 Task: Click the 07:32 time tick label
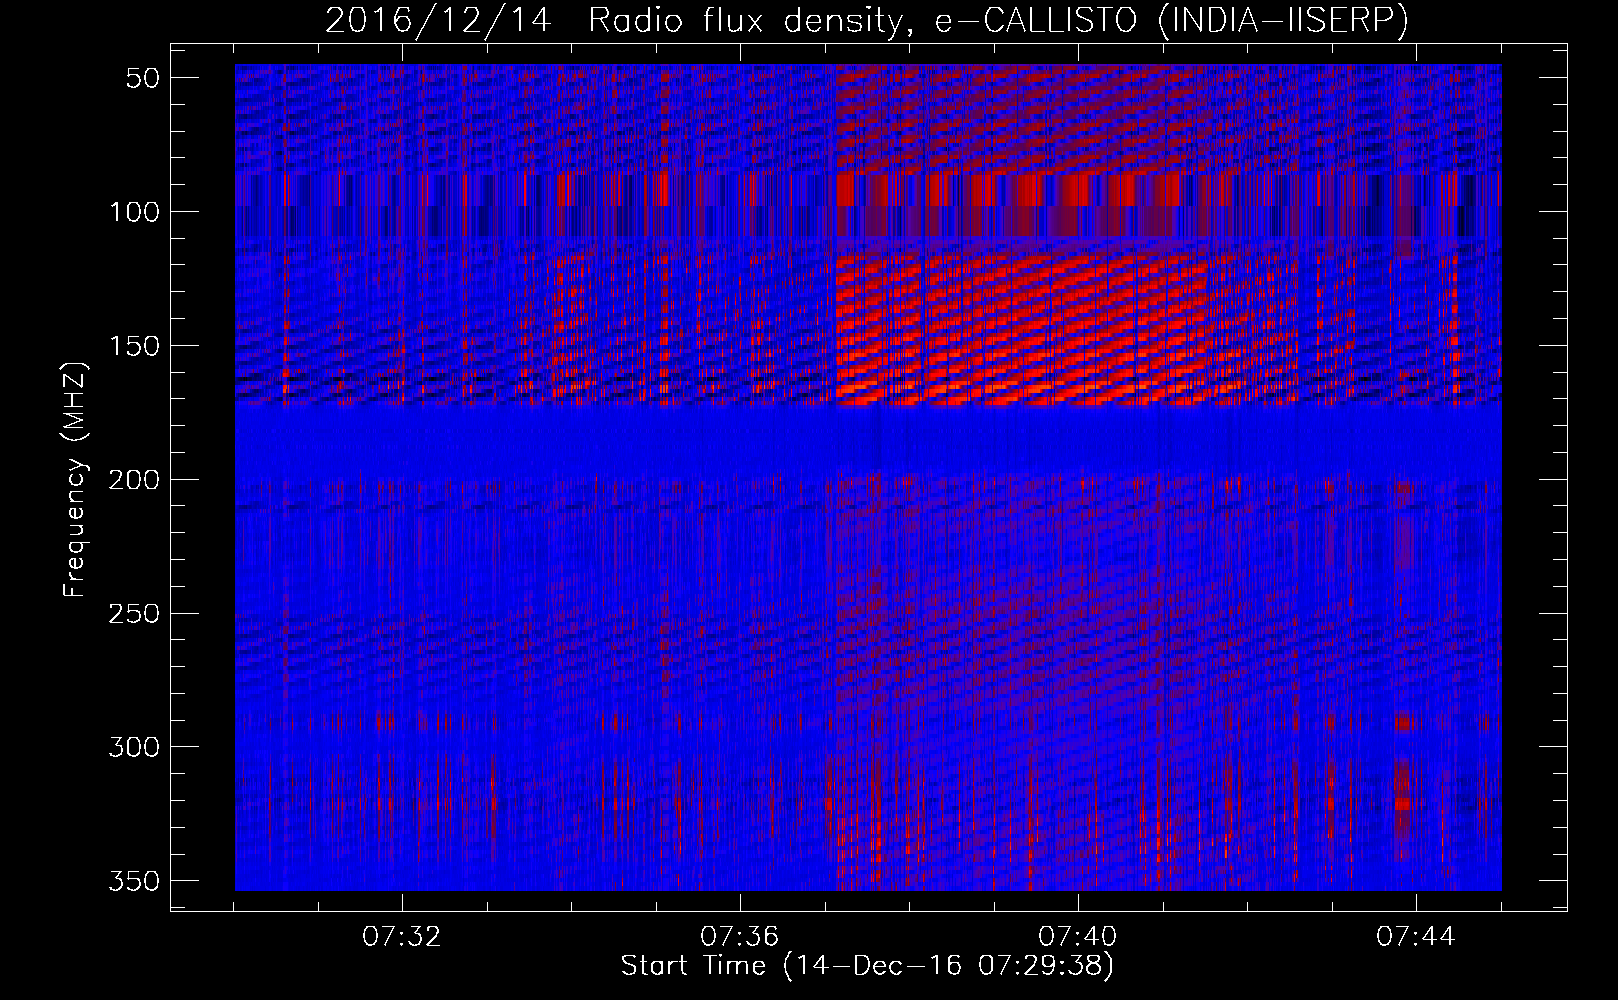(x=402, y=937)
